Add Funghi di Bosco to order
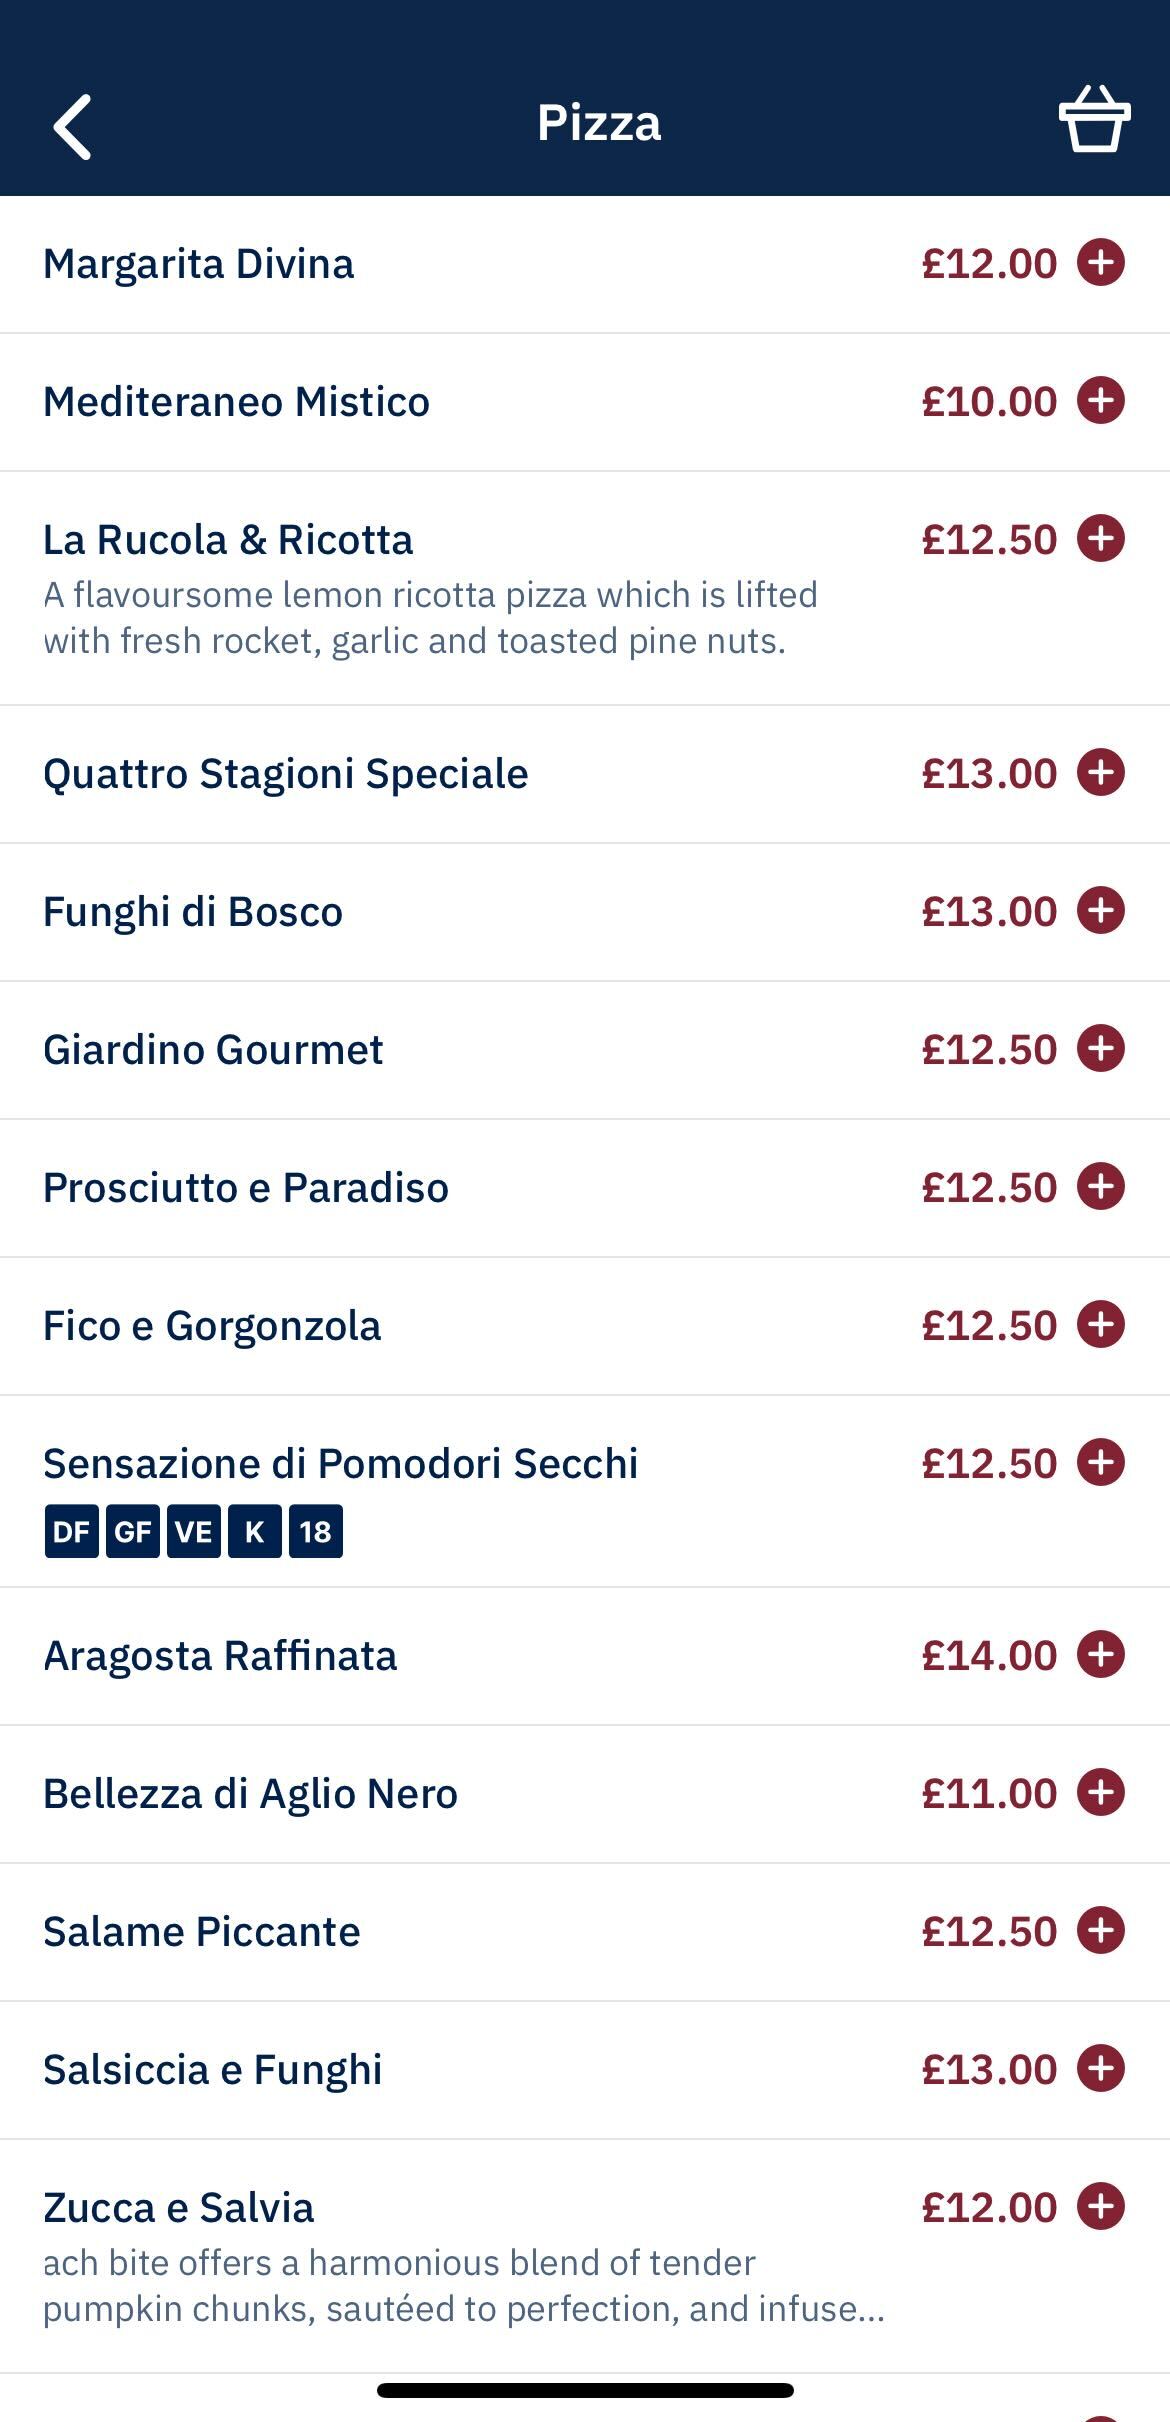Viewport: 1170px width, 2422px height. (x=1100, y=911)
